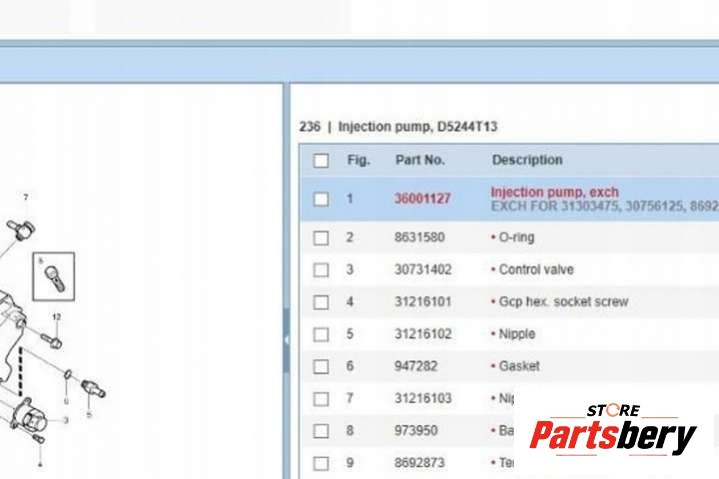
Task: Sort by the Part No. column header
Action: (420, 160)
